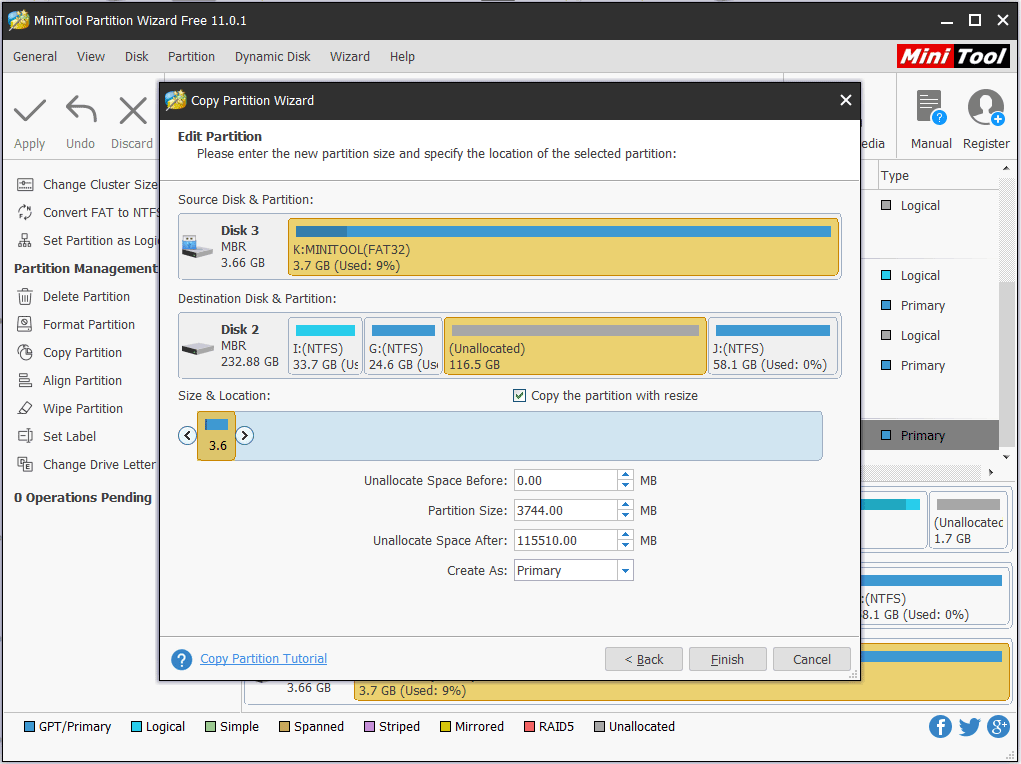Select Set Partition as Logical icon

click(25, 240)
